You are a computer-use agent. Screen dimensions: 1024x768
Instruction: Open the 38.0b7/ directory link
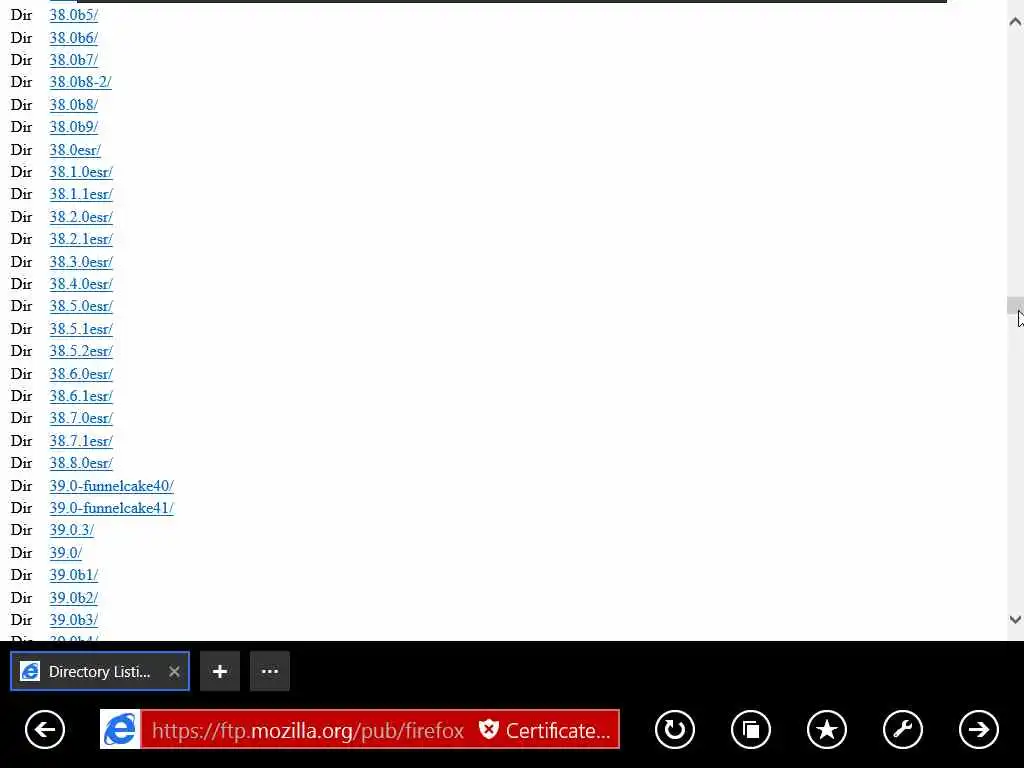click(x=74, y=59)
